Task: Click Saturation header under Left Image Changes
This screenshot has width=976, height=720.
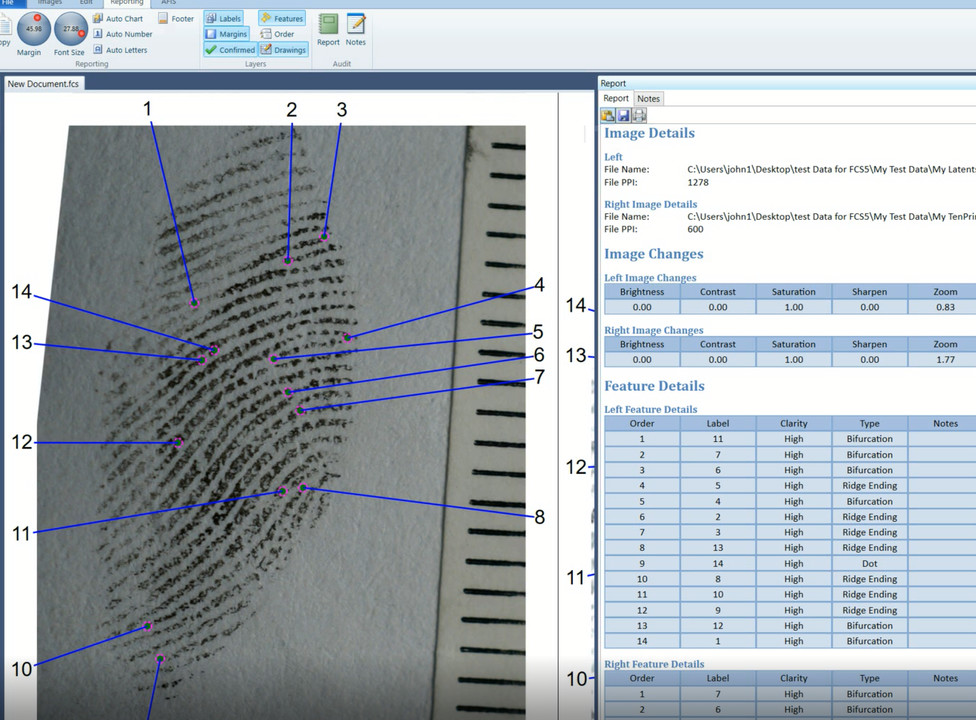Action: pos(794,291)
